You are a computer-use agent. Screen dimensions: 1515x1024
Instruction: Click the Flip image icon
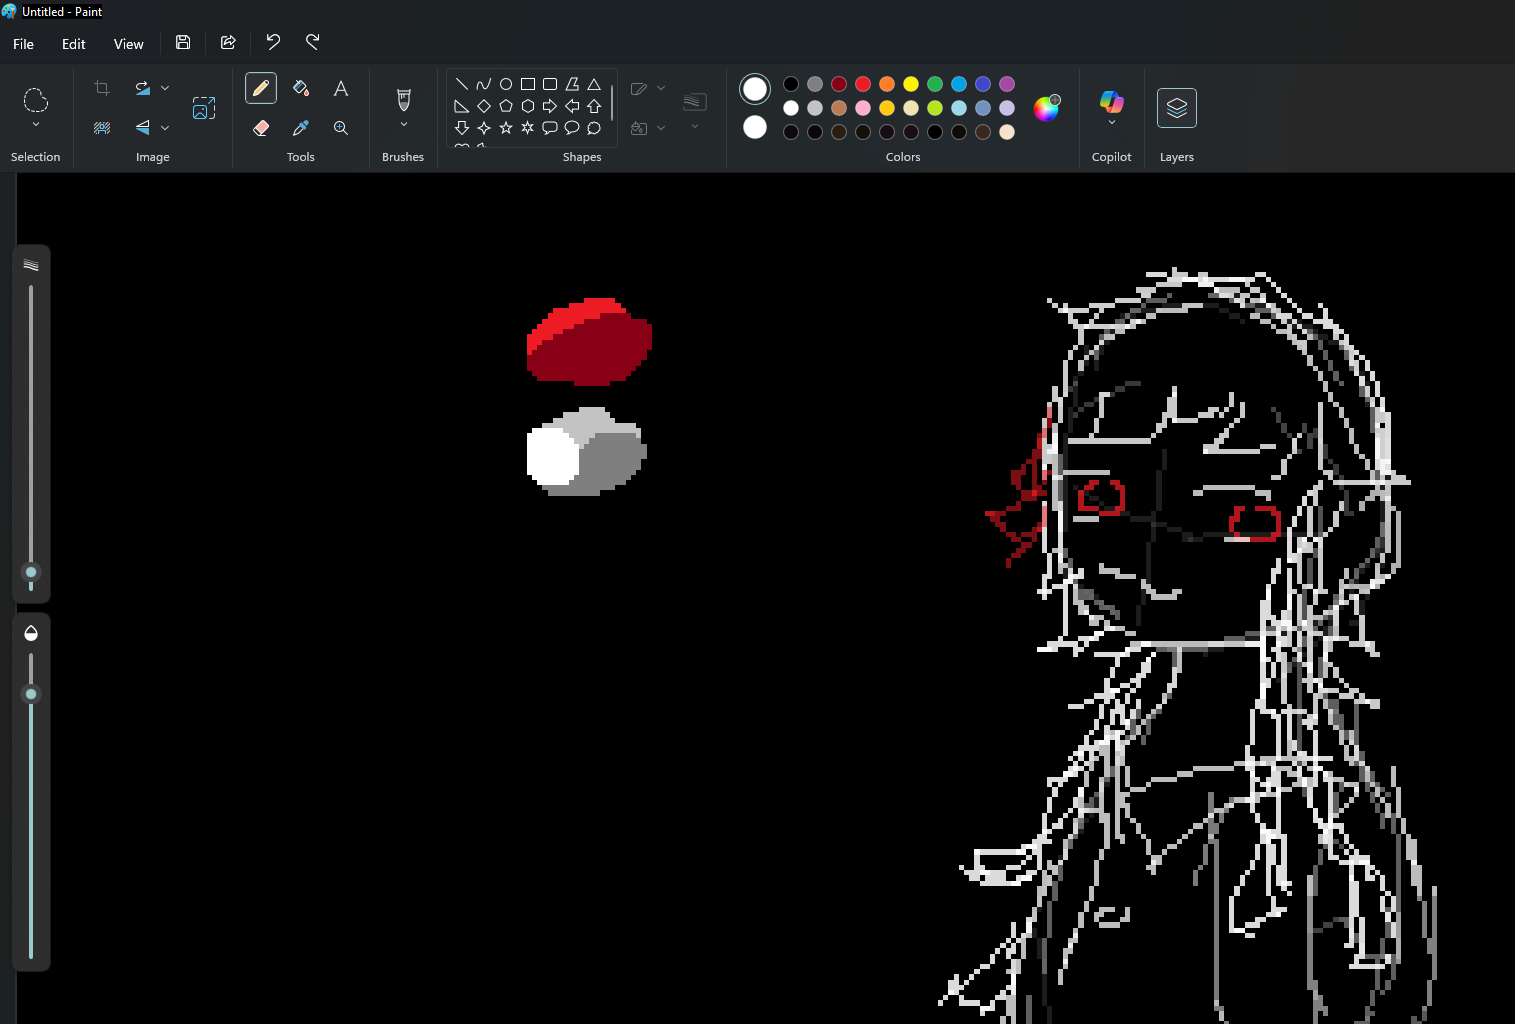(143, 128)
